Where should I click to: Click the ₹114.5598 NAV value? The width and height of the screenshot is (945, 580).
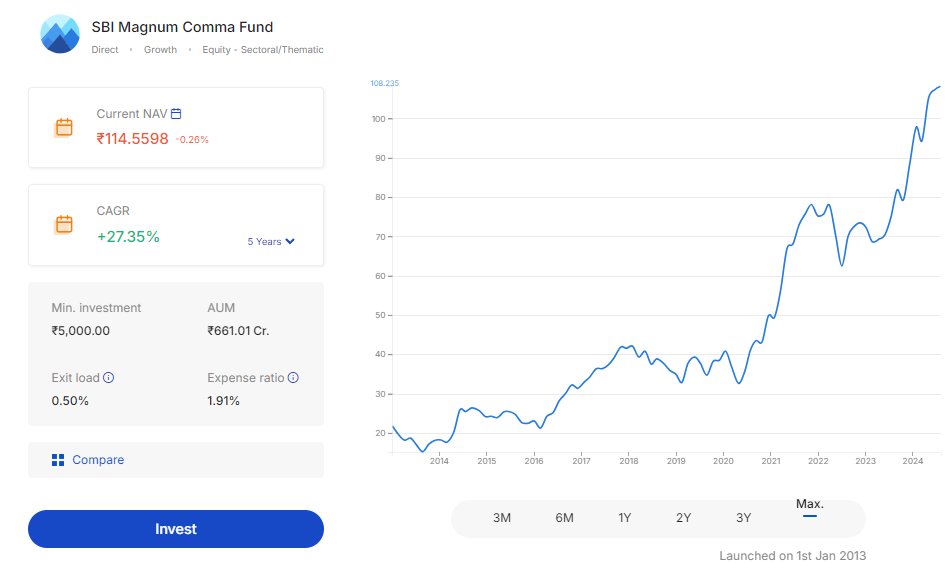(x=133, y=139)
